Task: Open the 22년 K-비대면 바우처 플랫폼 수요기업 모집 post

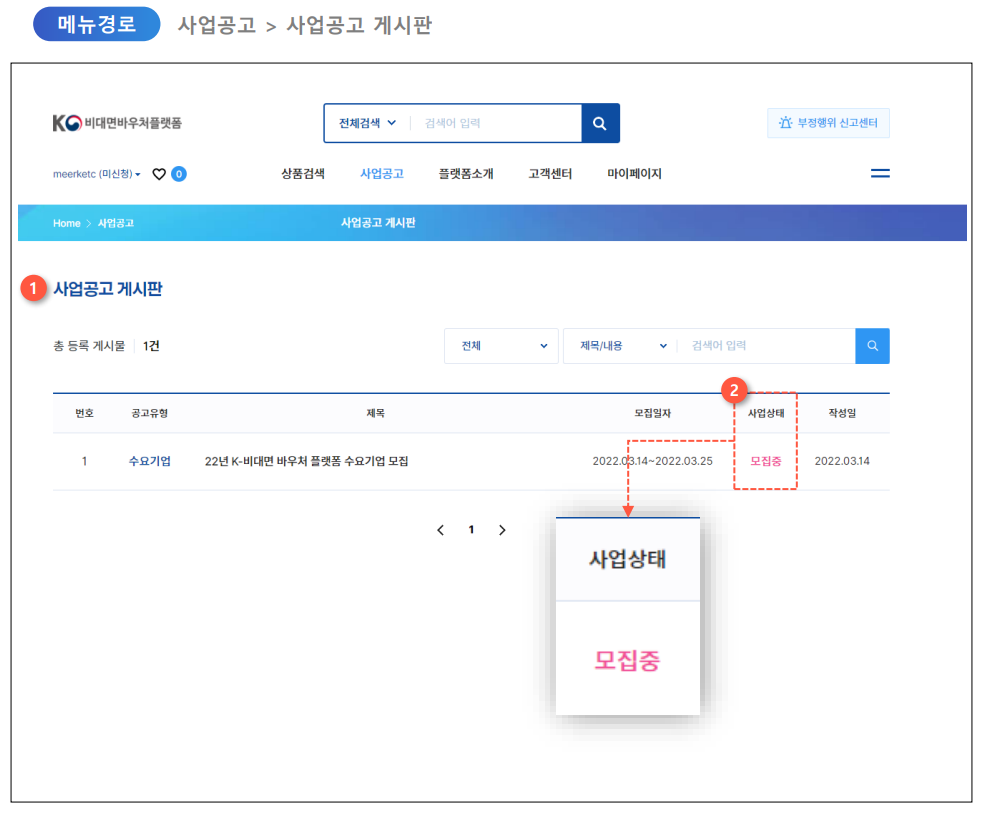Action: (x=307, y=462)
